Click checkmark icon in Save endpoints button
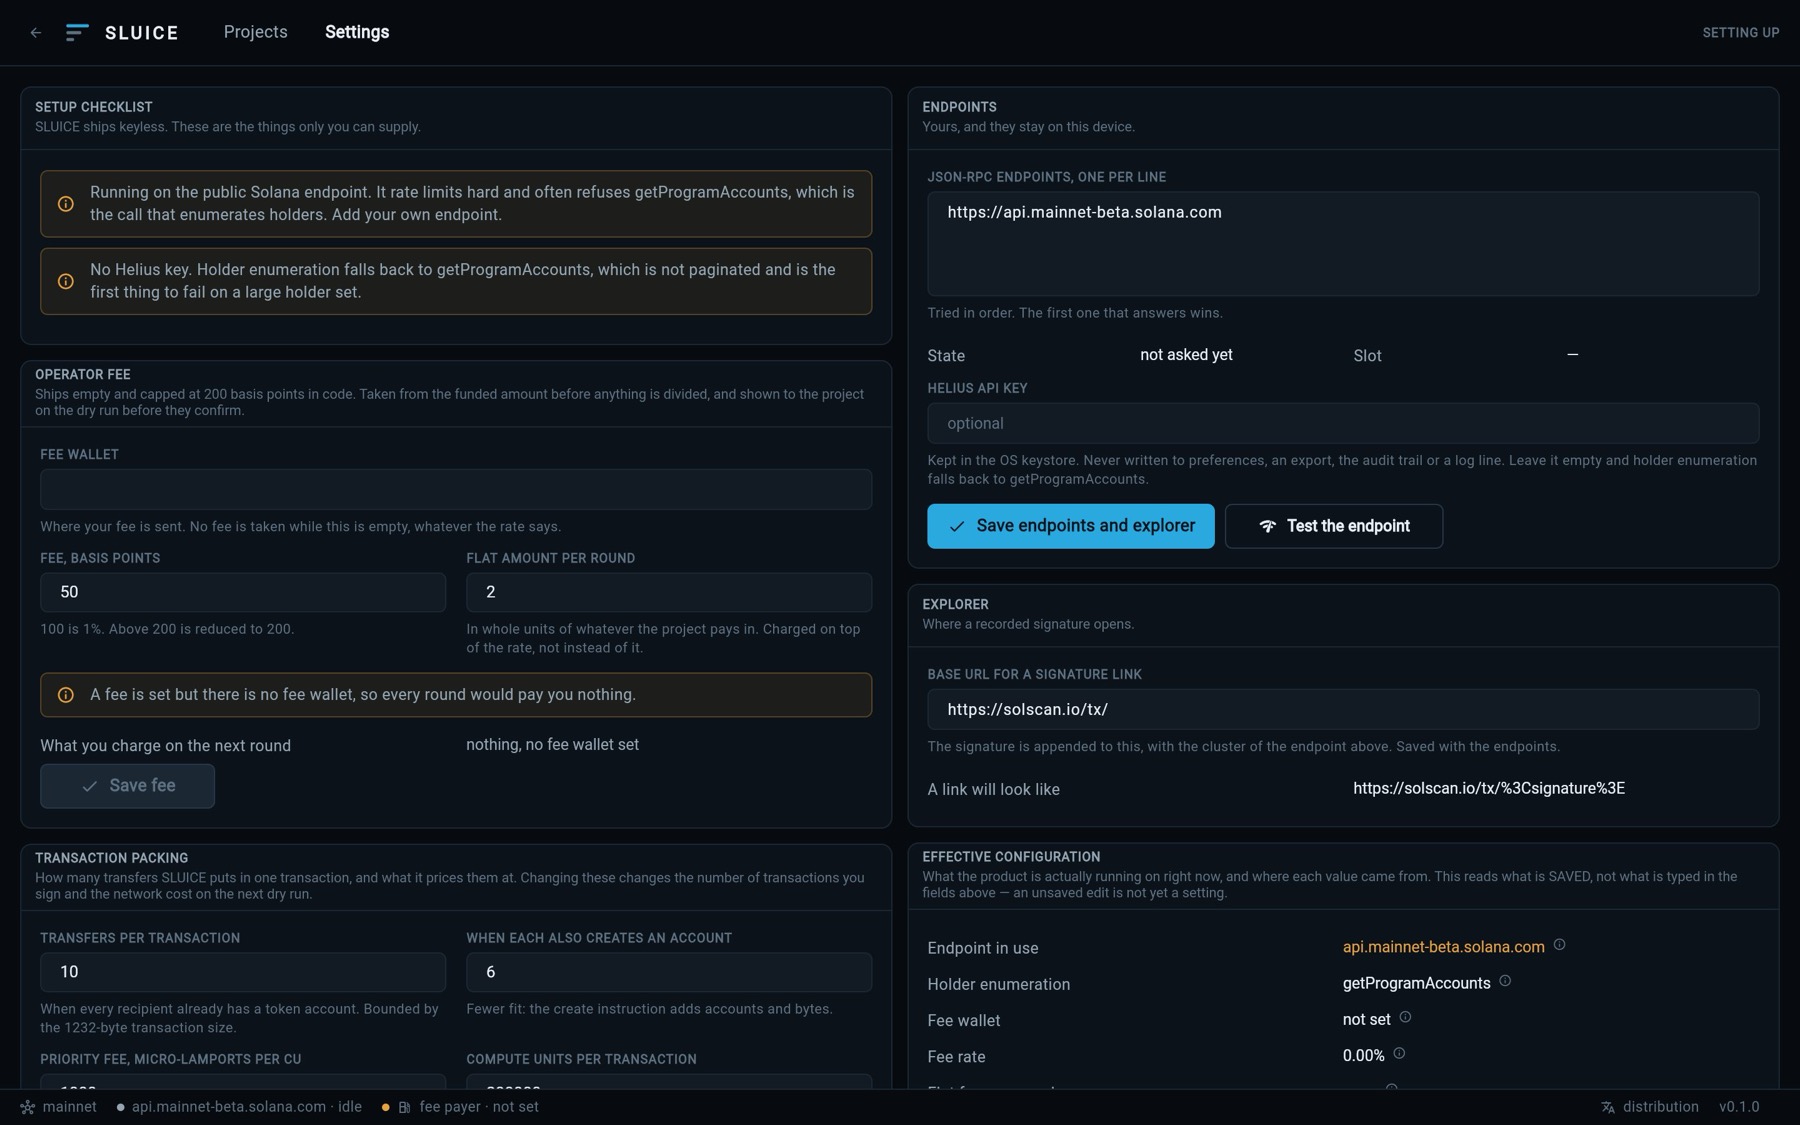Image resolution: width=1800 pixels, height=1125 pixels. point(957,527)
